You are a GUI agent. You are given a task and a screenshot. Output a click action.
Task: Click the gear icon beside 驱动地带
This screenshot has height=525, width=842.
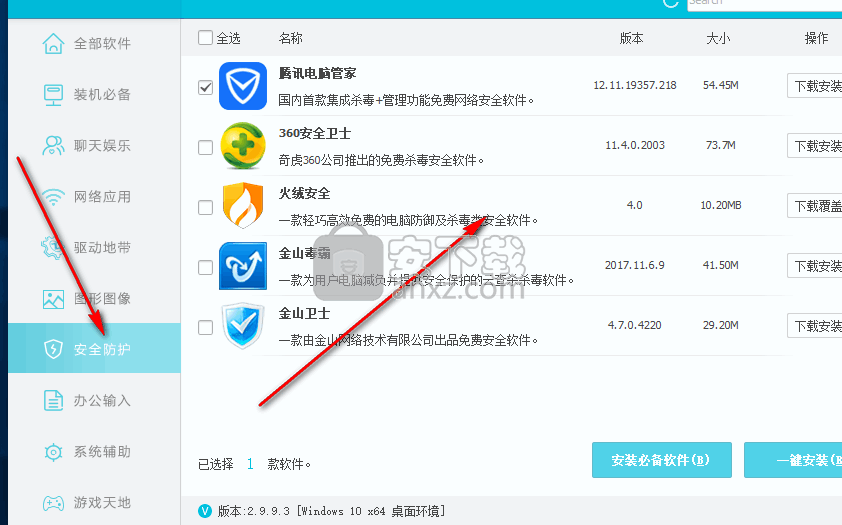[x=53, y=247]
